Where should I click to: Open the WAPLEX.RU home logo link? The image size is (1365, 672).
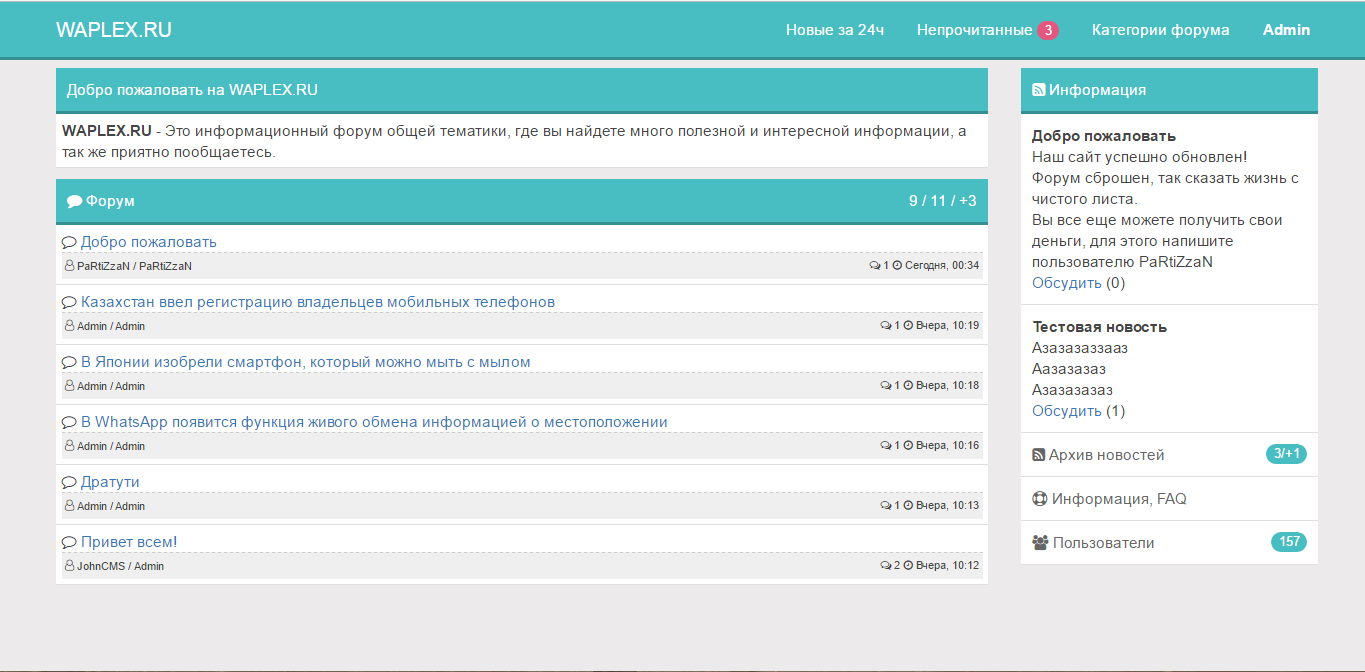coord(114,30)
